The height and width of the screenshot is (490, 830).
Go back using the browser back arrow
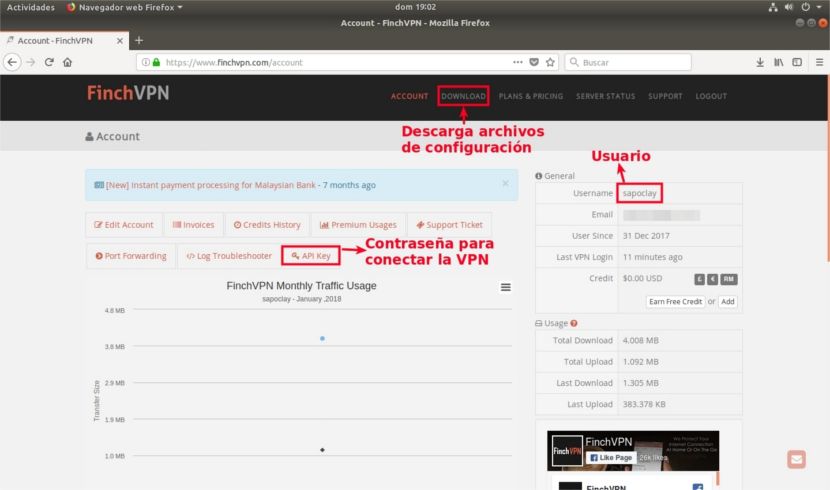point(12,62)
